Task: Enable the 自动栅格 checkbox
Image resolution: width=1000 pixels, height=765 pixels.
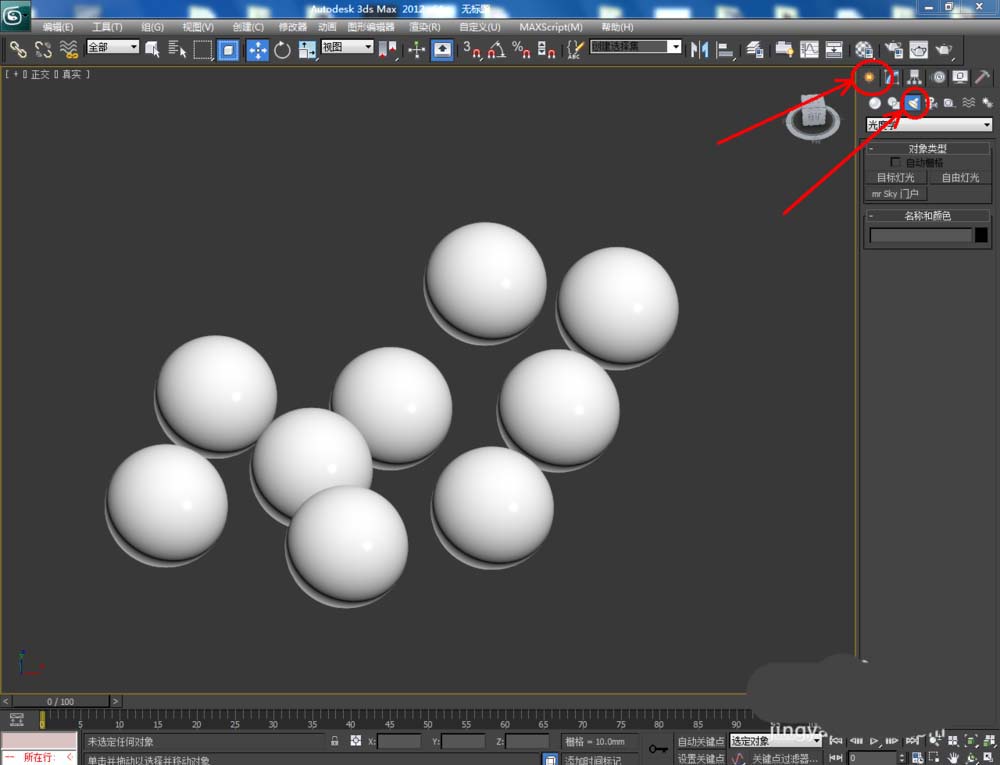Action: (x=895, y=163)
